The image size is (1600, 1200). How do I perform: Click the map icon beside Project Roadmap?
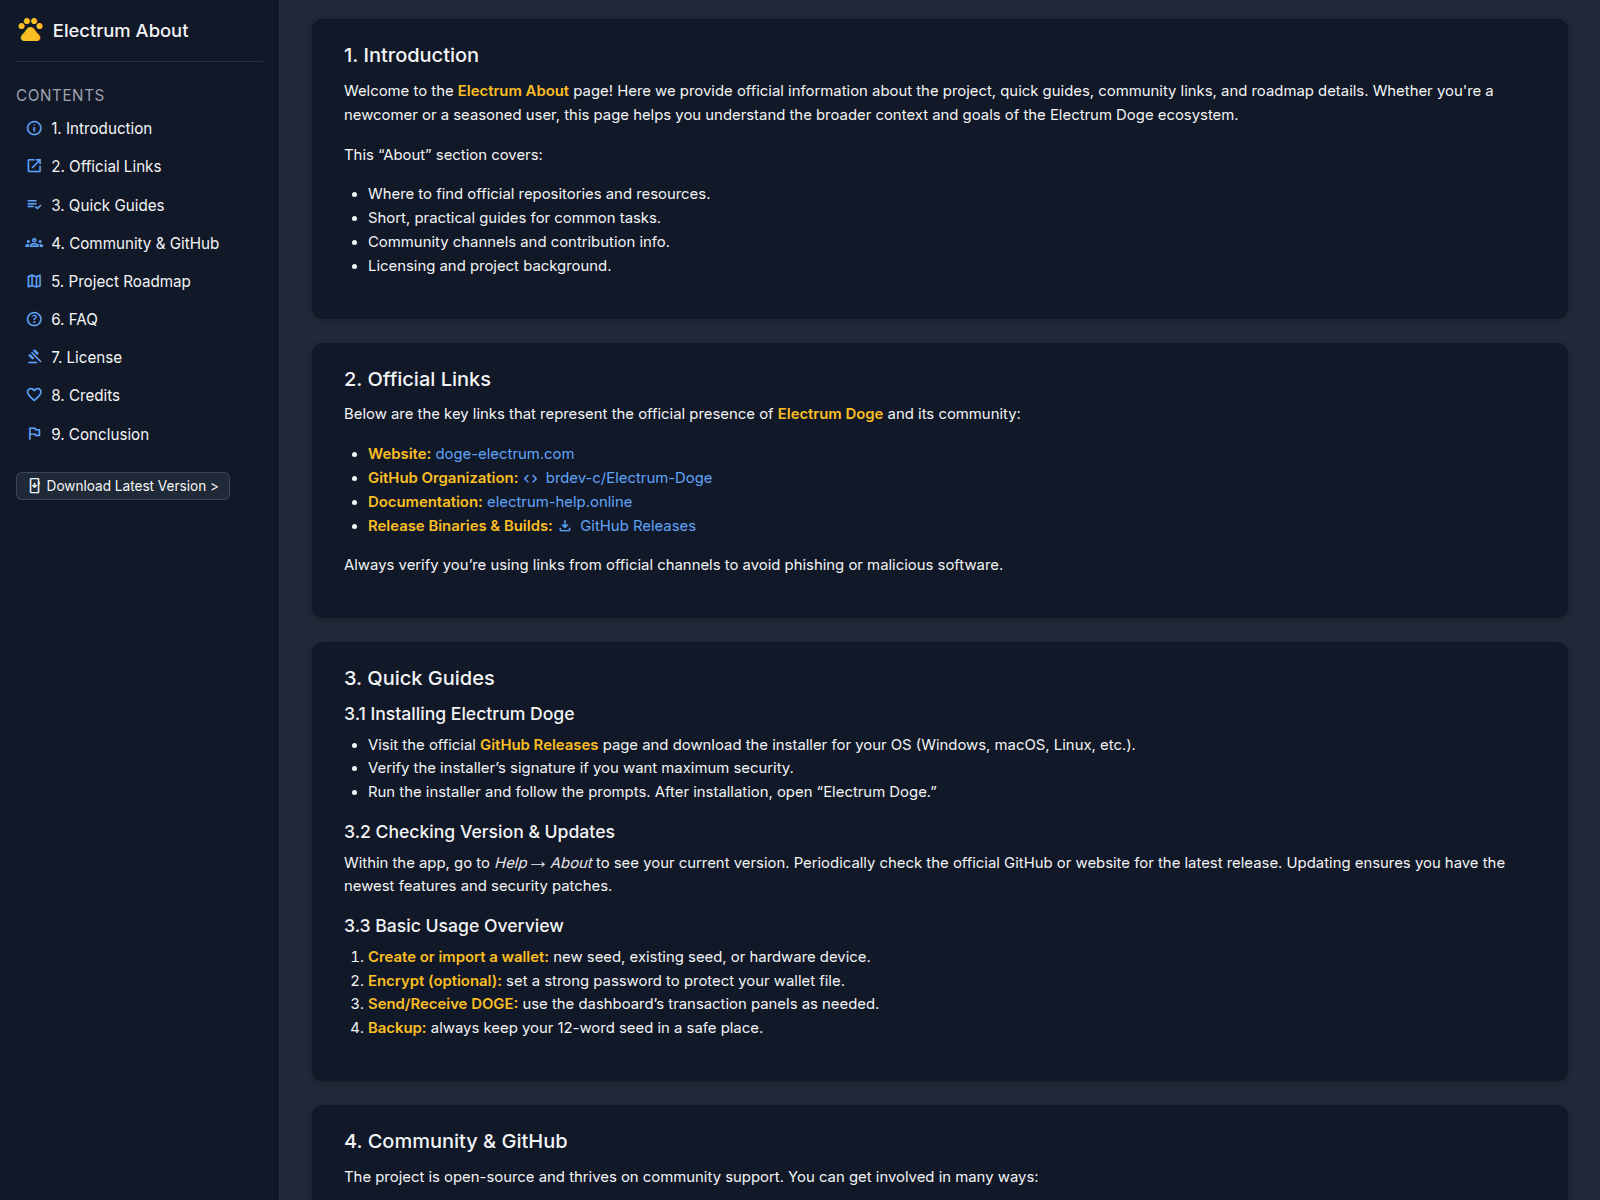click(34, 281)
